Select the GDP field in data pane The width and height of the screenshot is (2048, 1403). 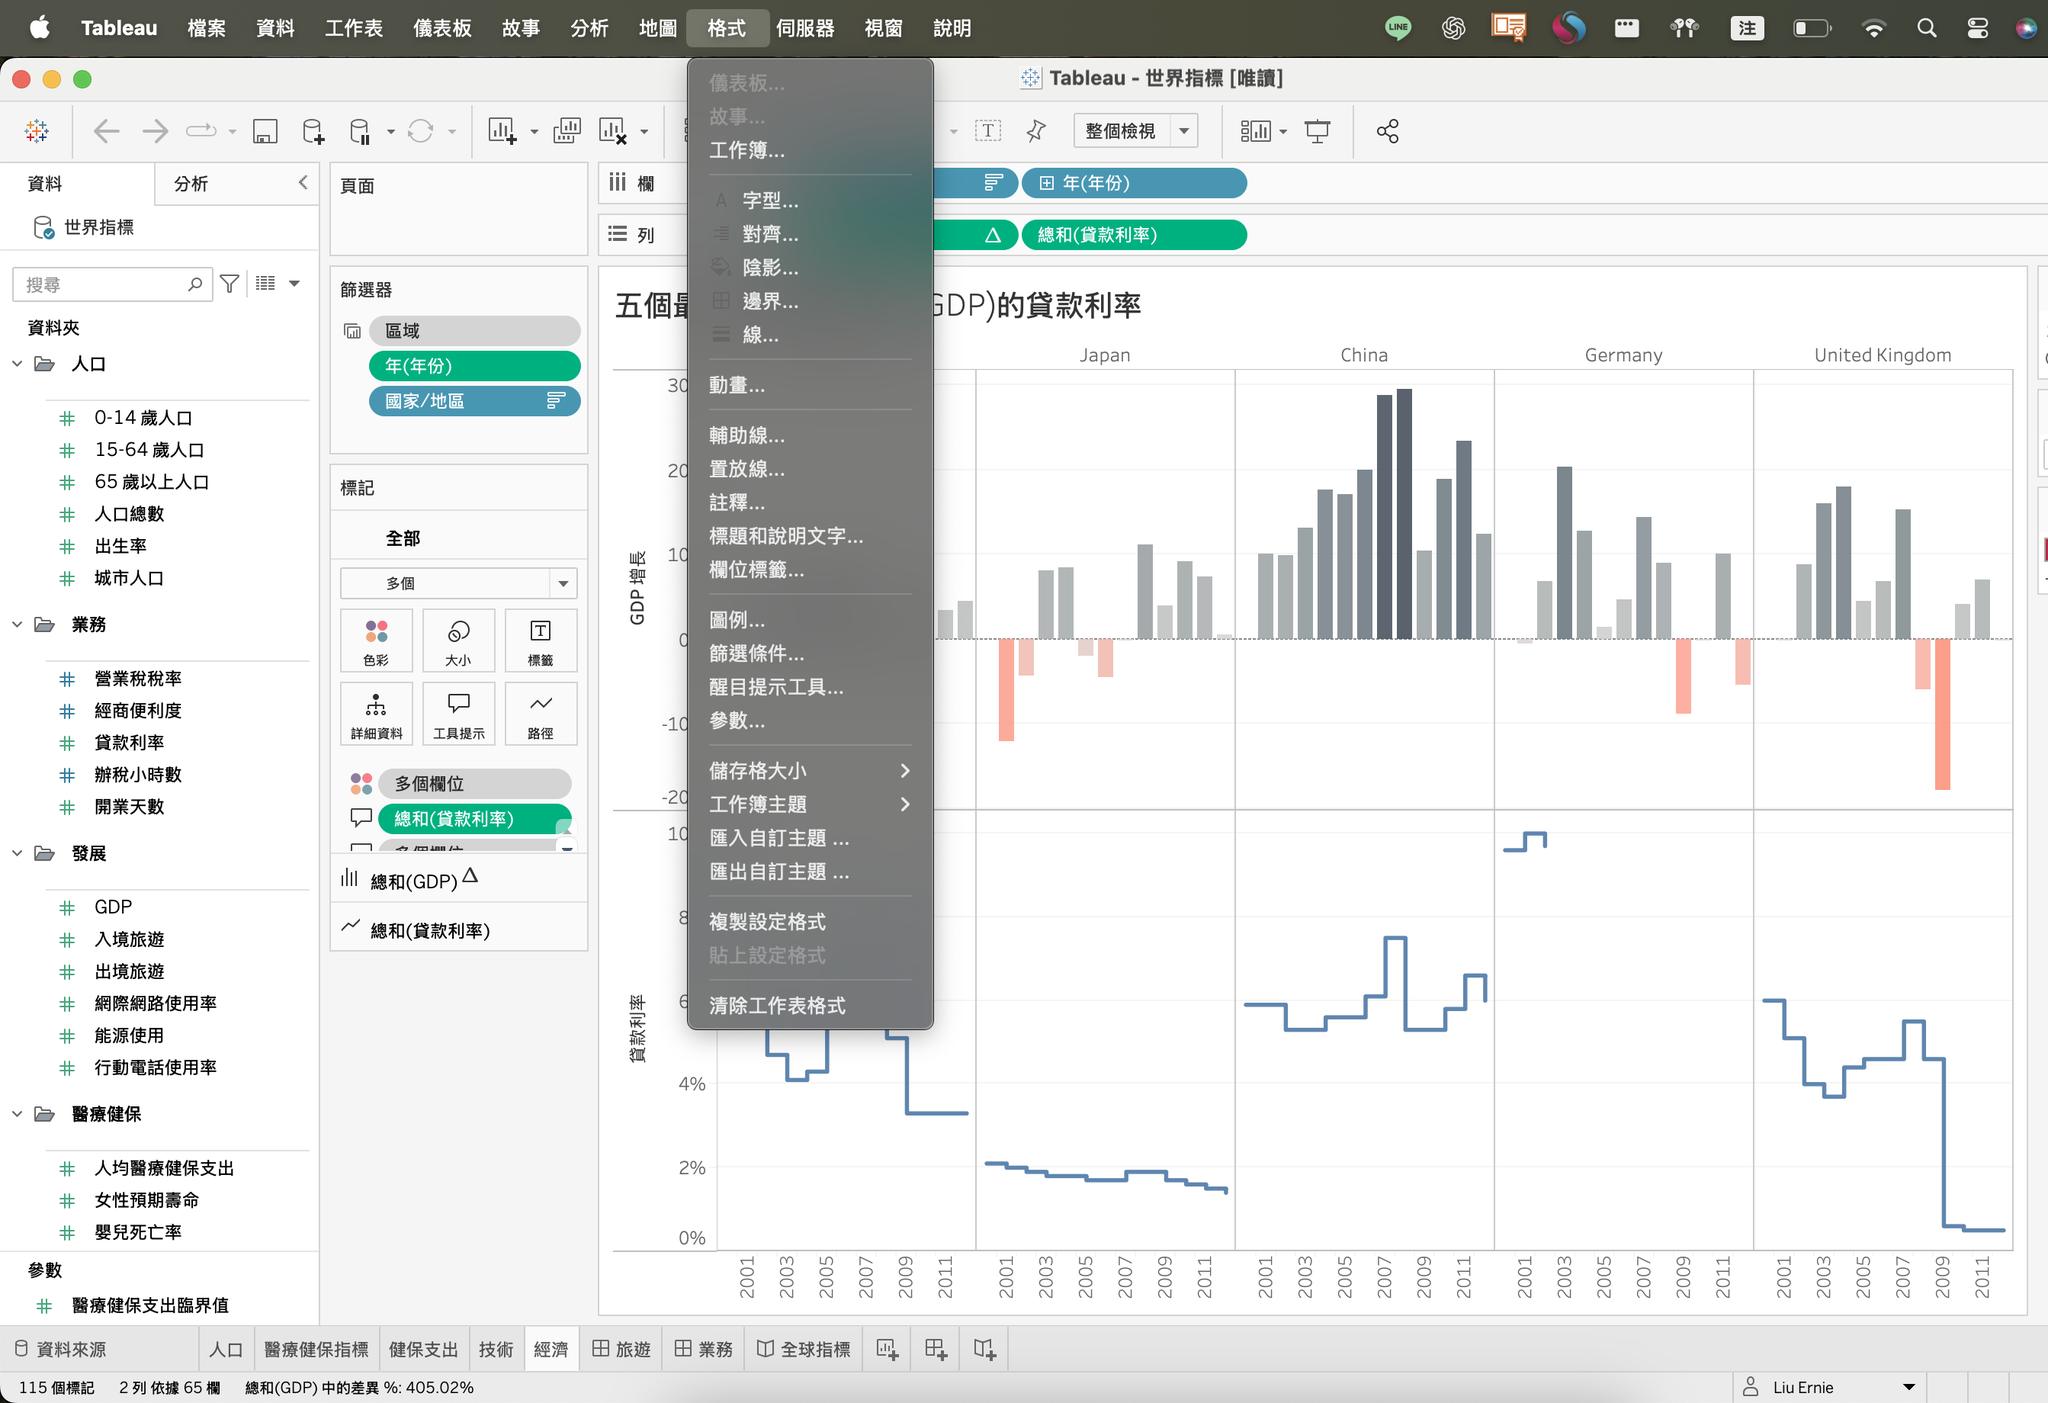point(113,907)
